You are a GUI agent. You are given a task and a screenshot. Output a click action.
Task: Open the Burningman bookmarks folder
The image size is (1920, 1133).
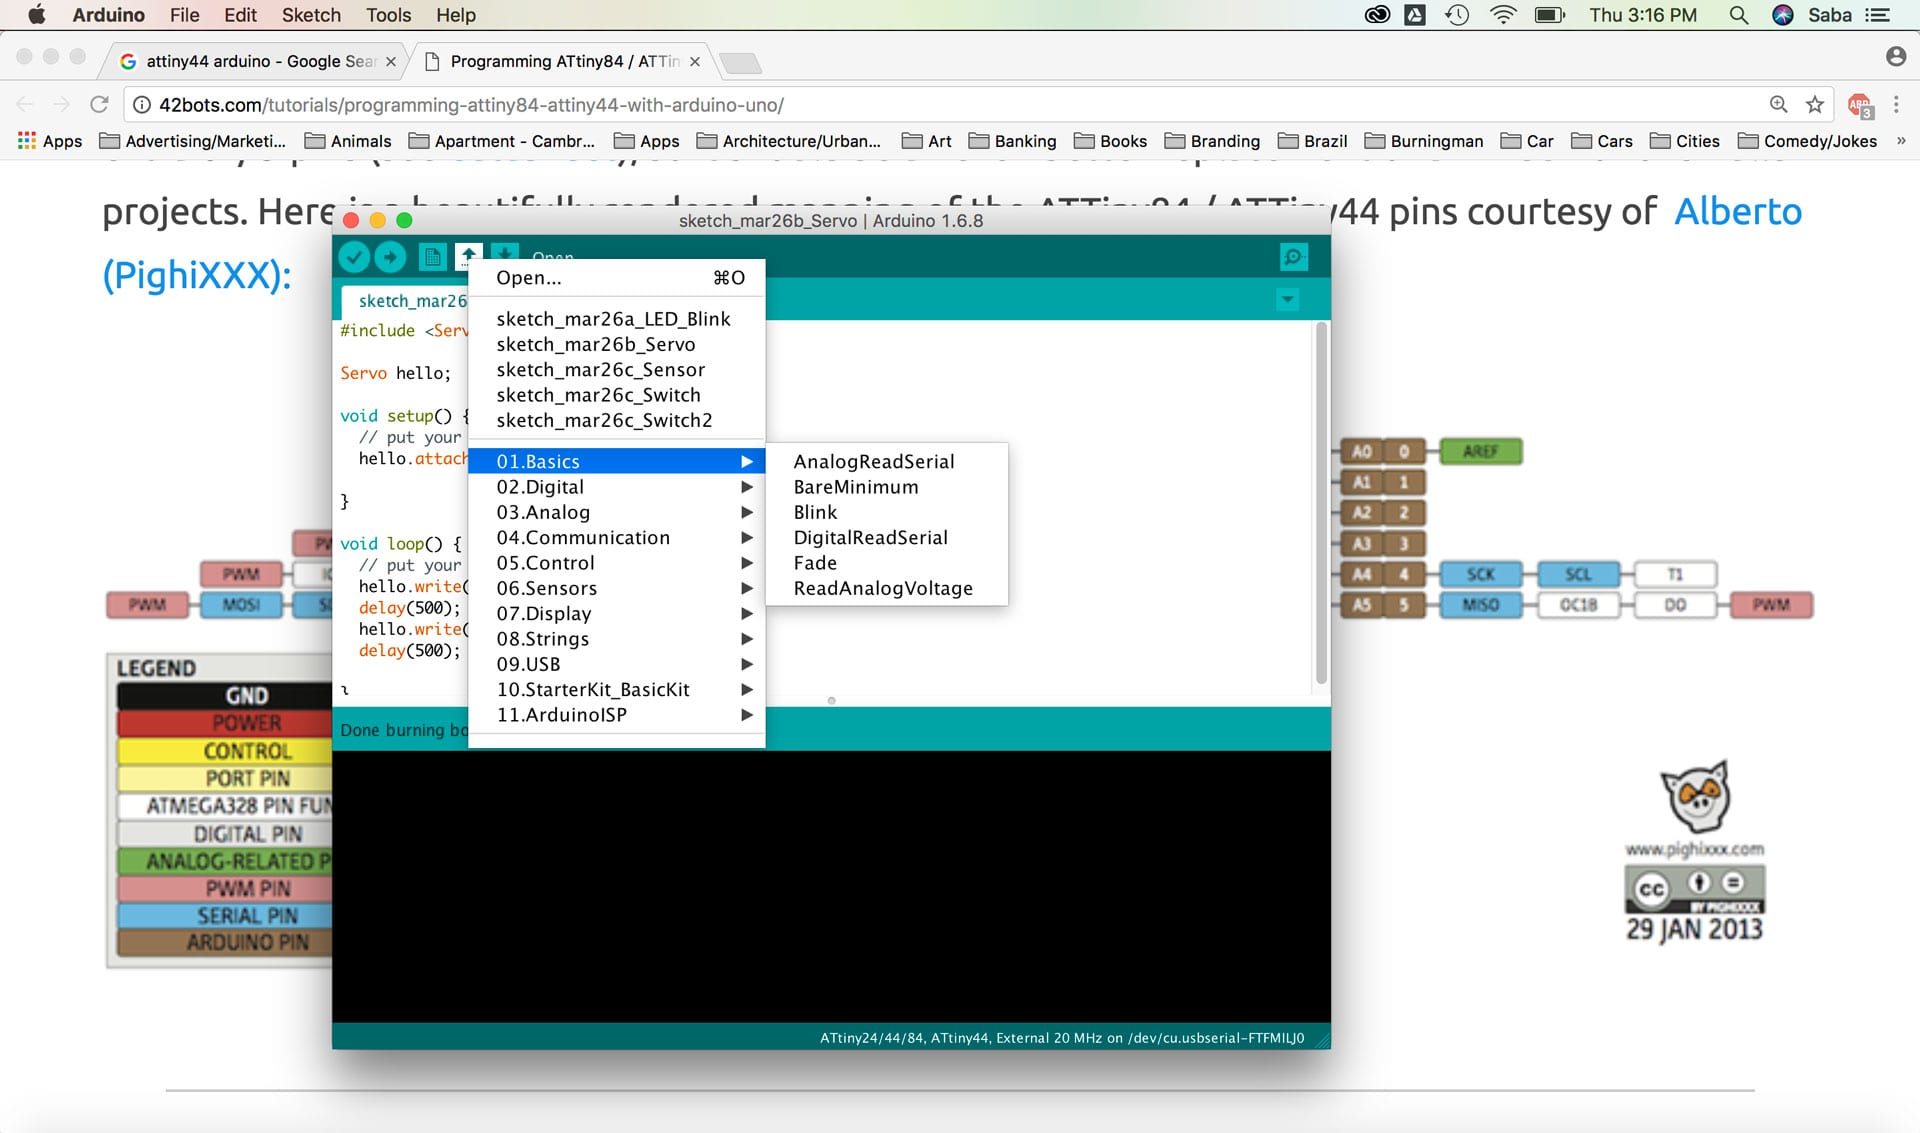pyautogui.click(x=1424, y=141)
